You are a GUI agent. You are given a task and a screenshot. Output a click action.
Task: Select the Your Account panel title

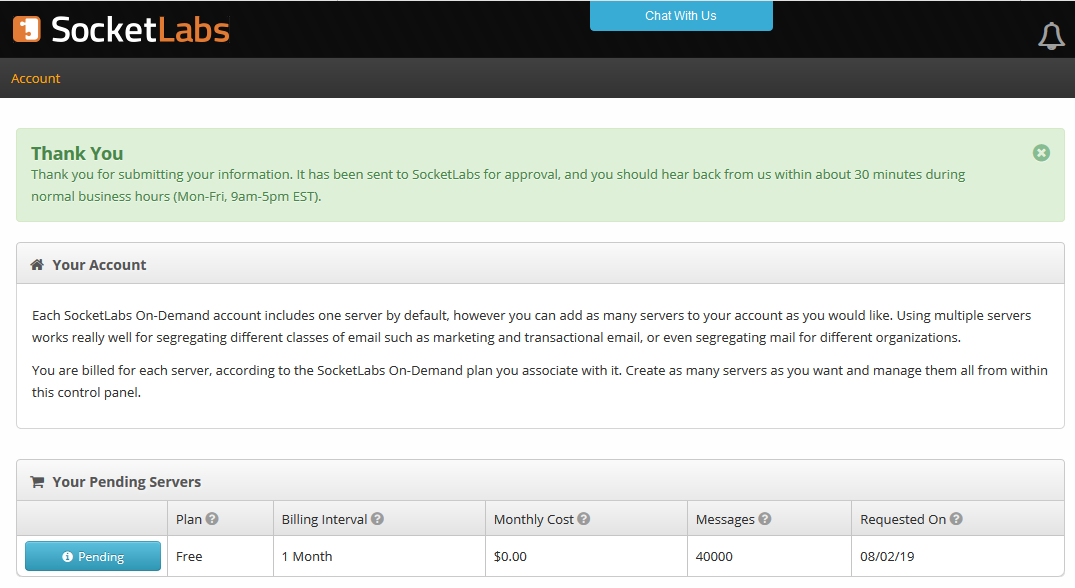(99, 265)
